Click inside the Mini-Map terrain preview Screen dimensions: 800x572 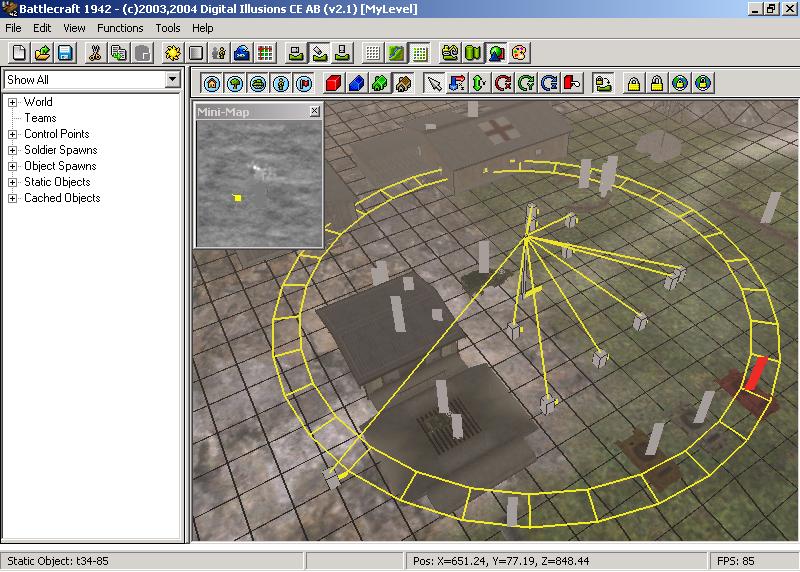point(259,183)
